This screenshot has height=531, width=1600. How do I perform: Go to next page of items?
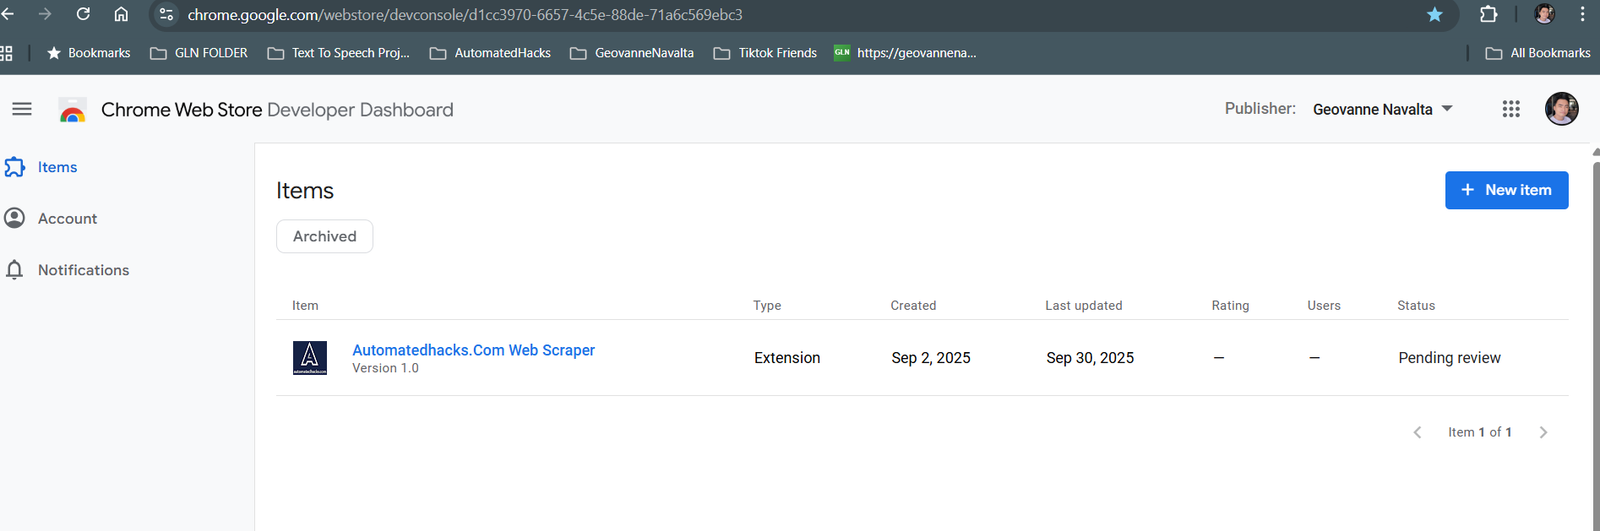click(1543, 432)
